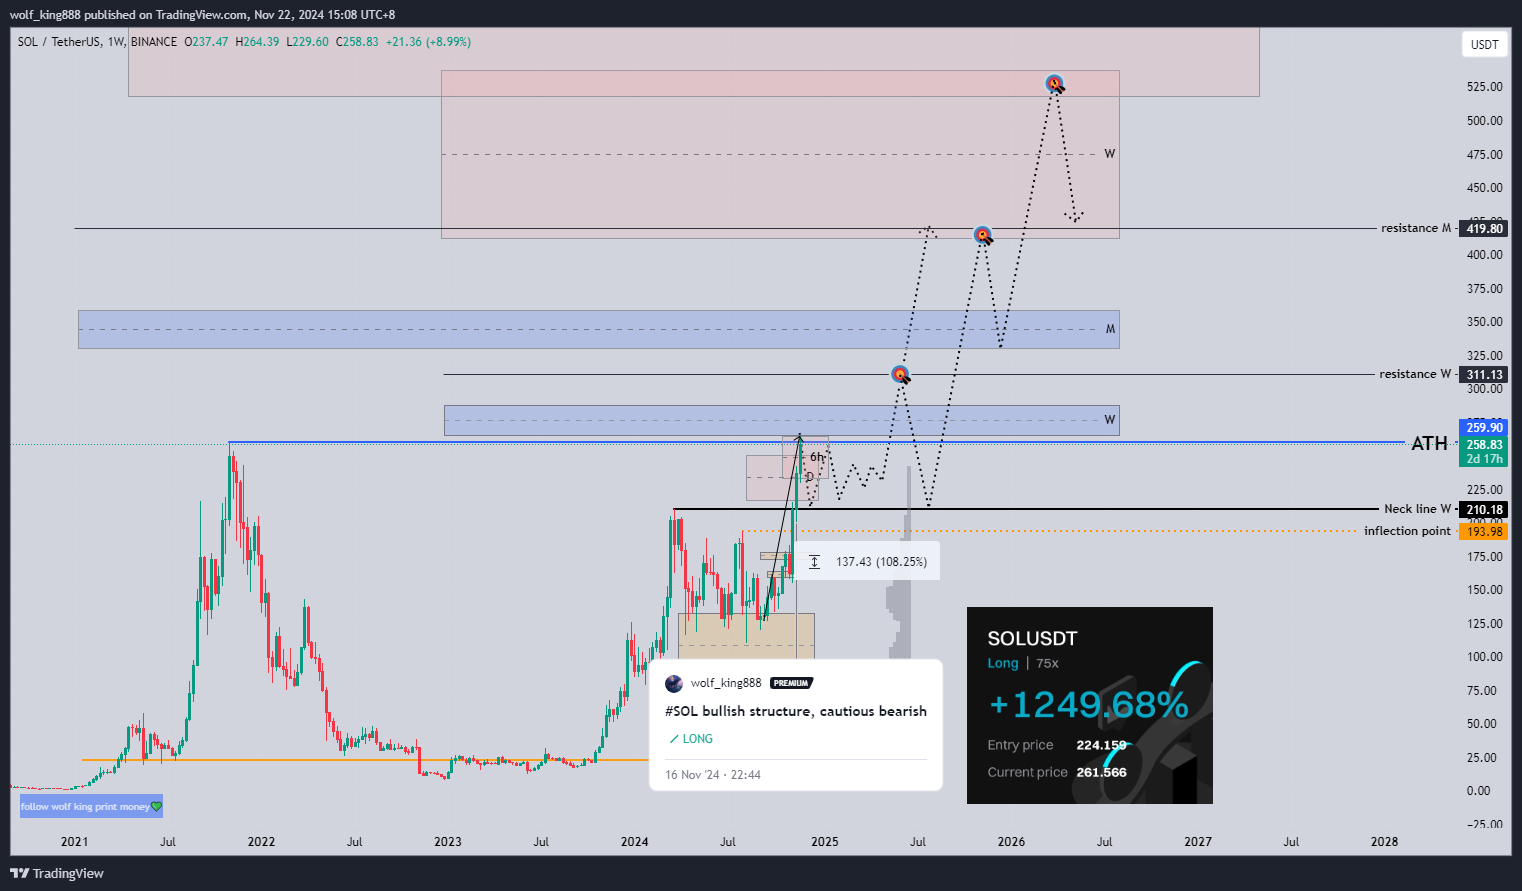Click the published header text by wolf_king888
This screenshot has width=1522, height=891.
(x=202, y=15)
